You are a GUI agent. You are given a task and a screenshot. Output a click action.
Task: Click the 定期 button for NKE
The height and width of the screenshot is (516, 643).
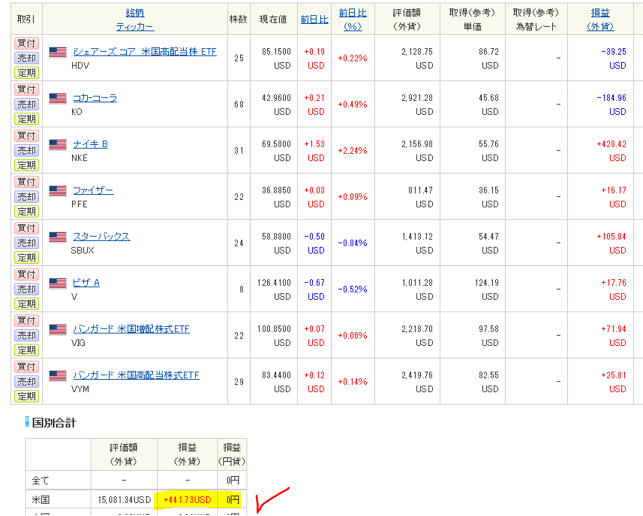coord(27,165)
